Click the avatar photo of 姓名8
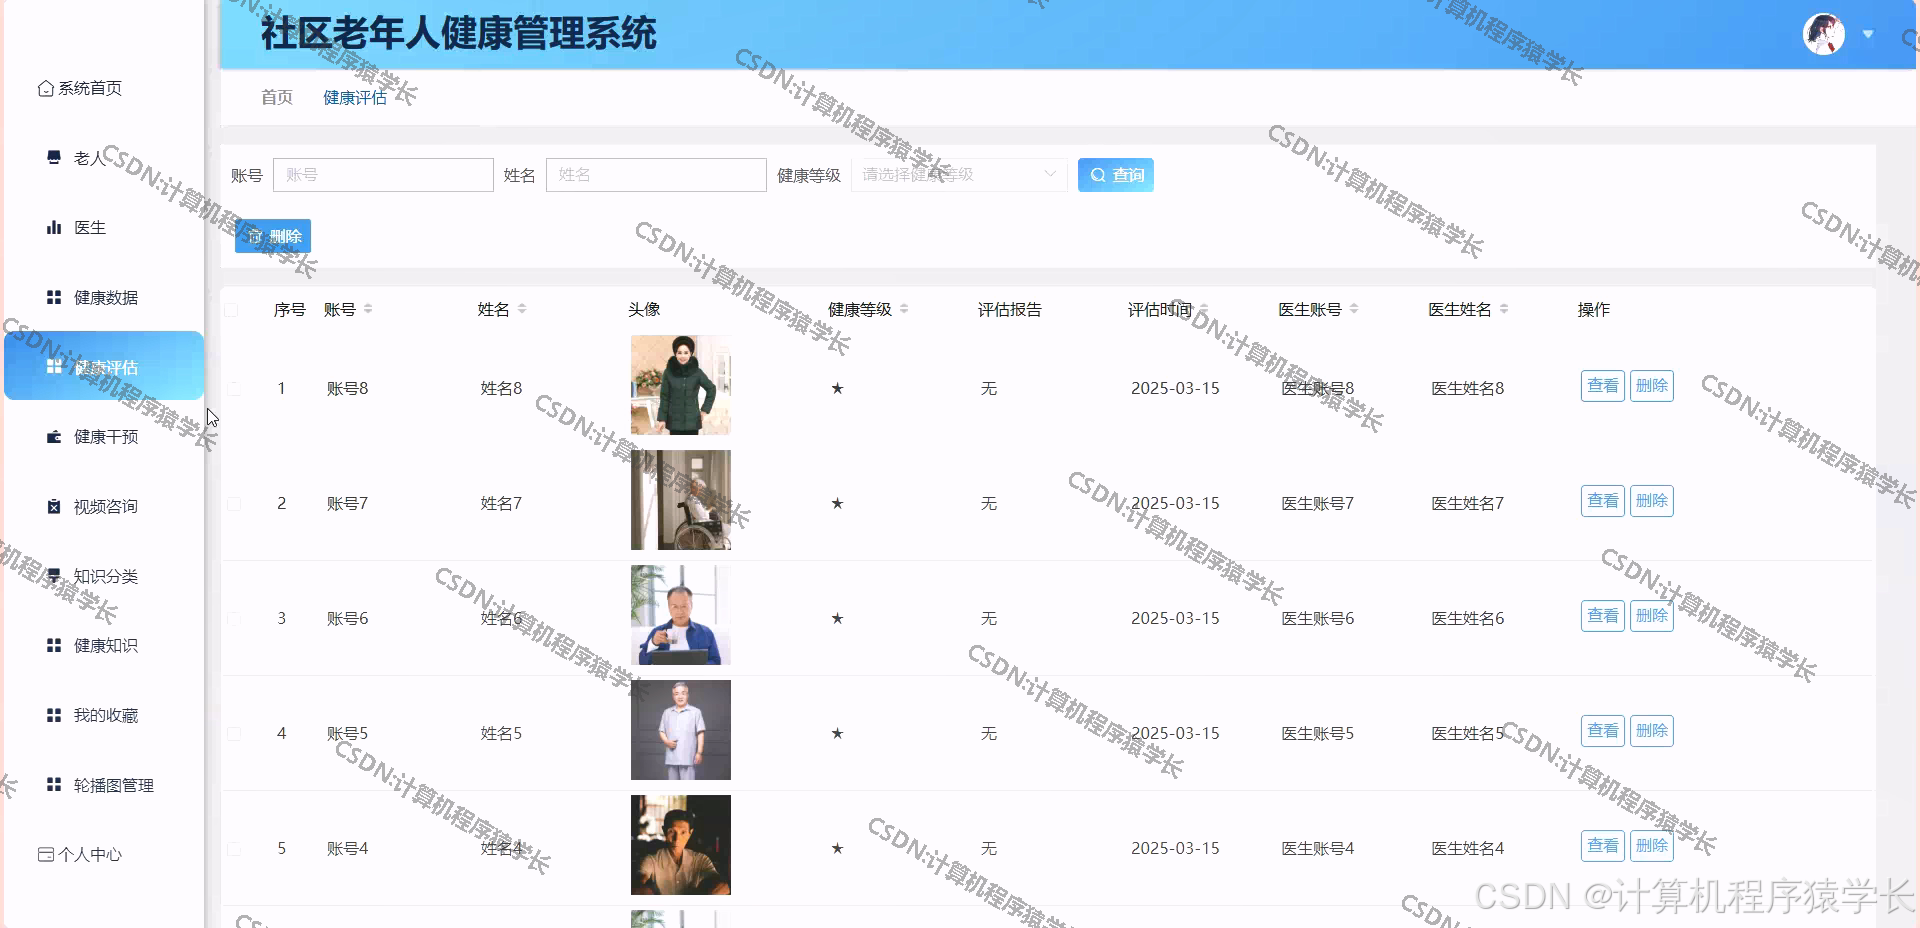The image size is (1920, 928). click(681, 385)
